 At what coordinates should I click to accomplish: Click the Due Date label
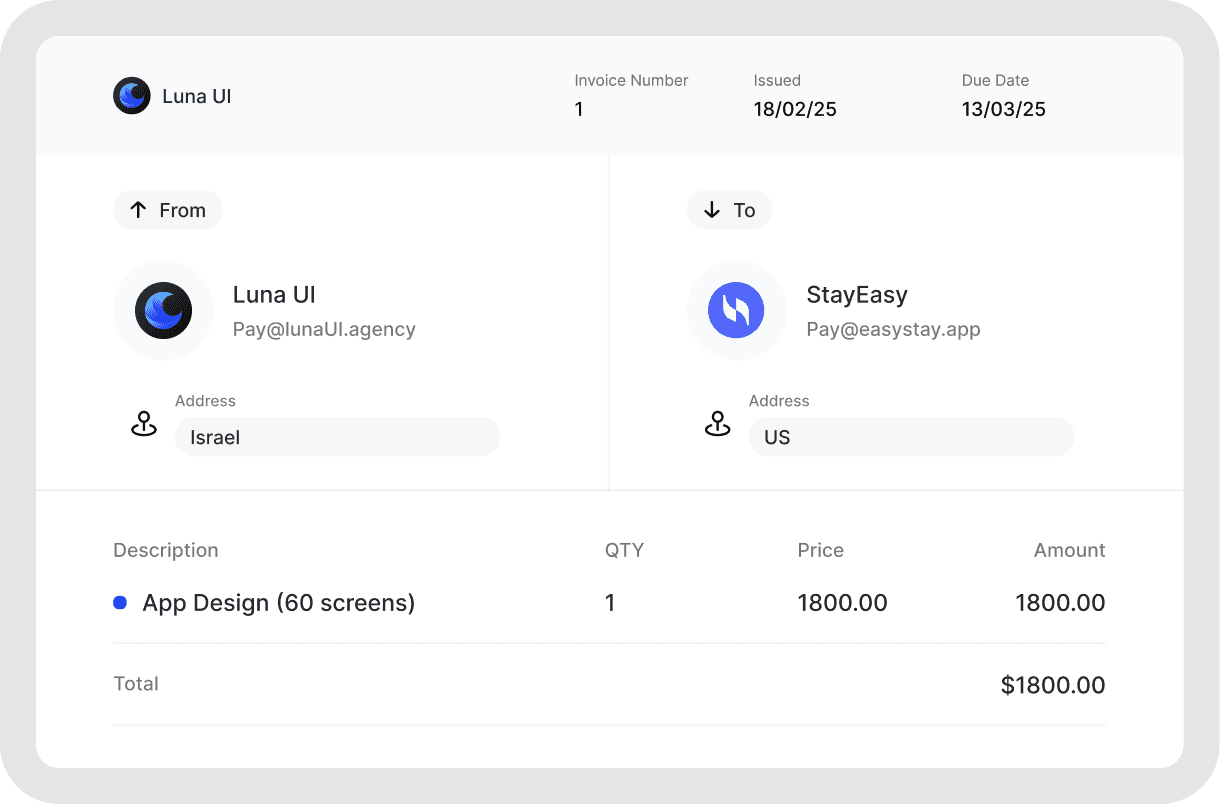click(995, 80)
